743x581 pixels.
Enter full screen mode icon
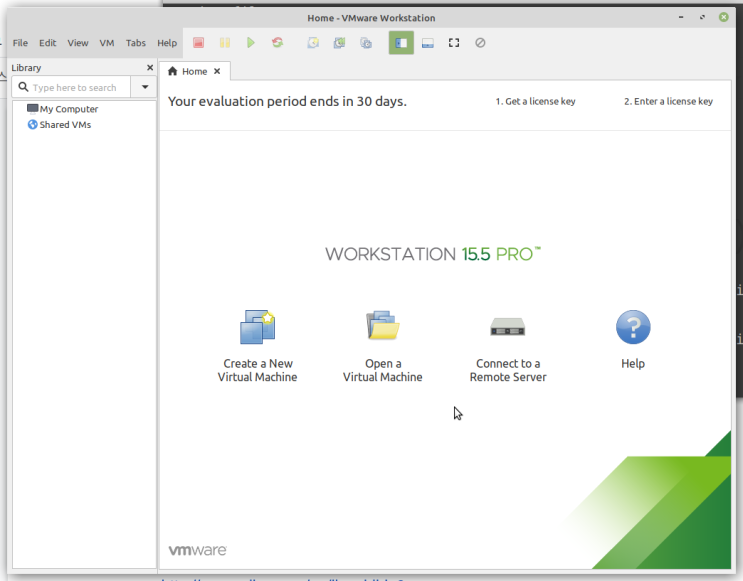coord(454,43)
